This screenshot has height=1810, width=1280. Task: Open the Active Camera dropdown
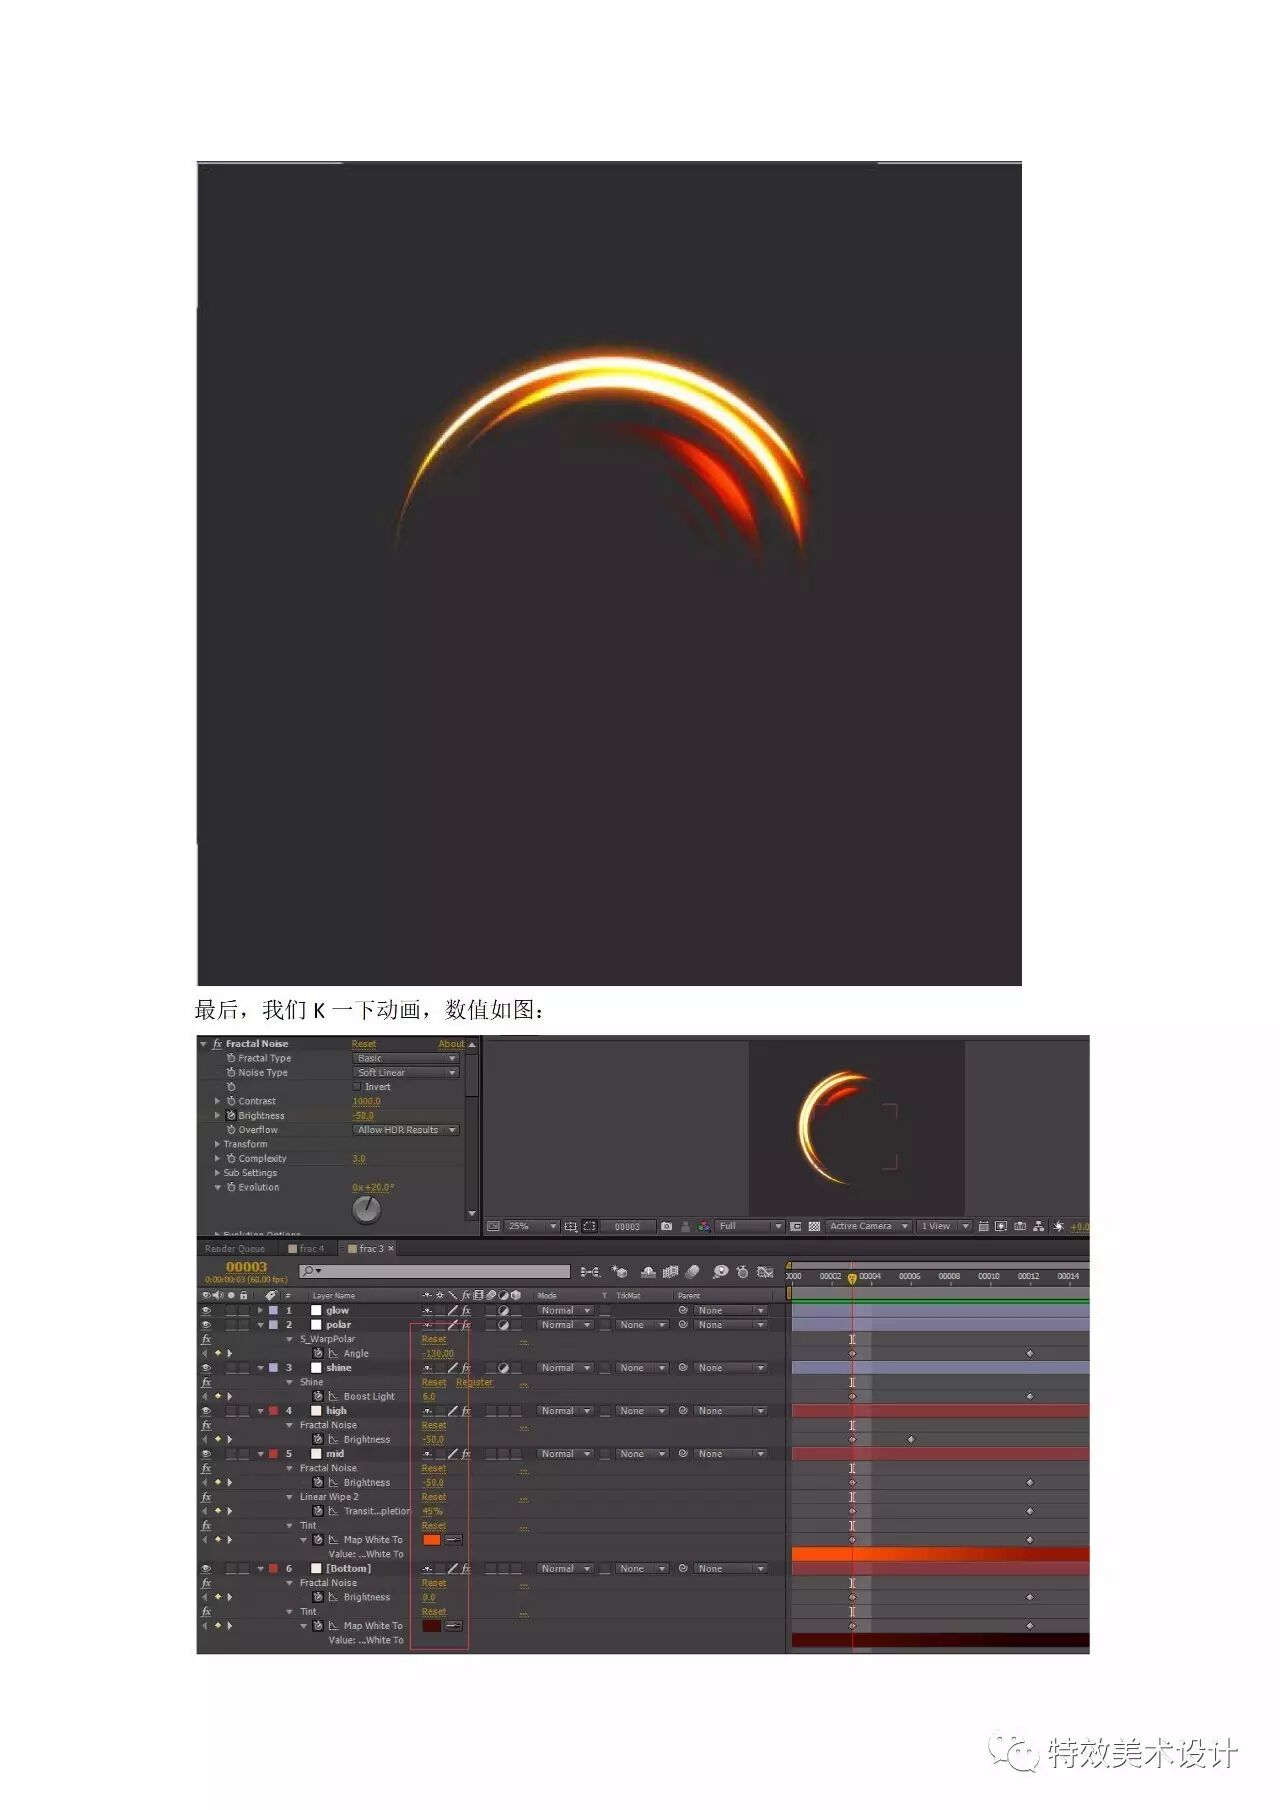(x=868, y=1226)
